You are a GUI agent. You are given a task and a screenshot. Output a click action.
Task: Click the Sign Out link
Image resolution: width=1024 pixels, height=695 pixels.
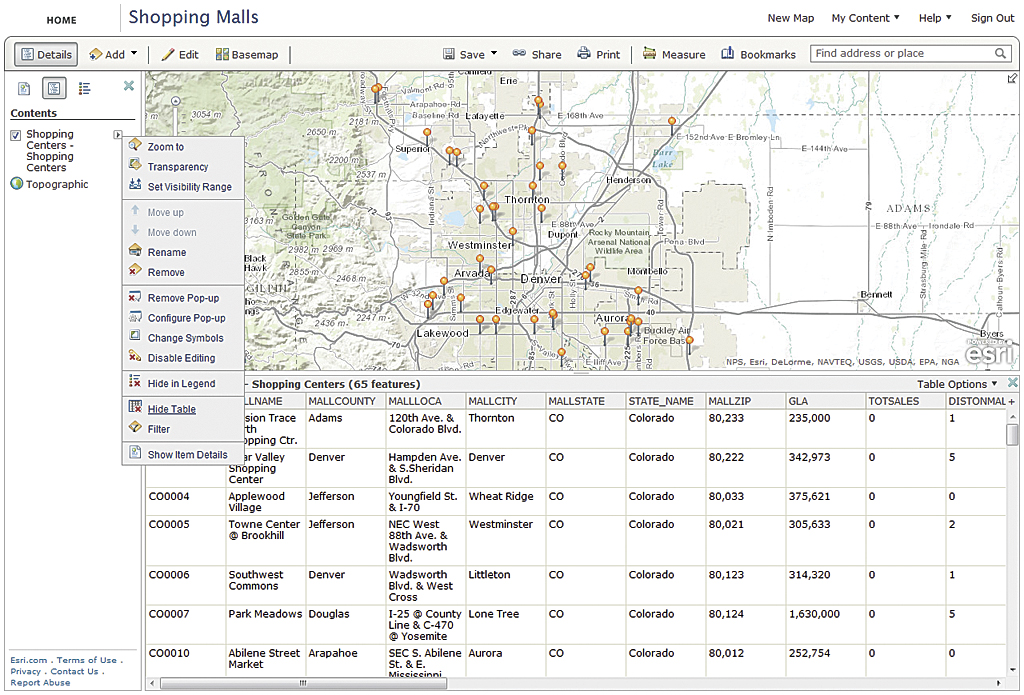(x=992, y=18)
